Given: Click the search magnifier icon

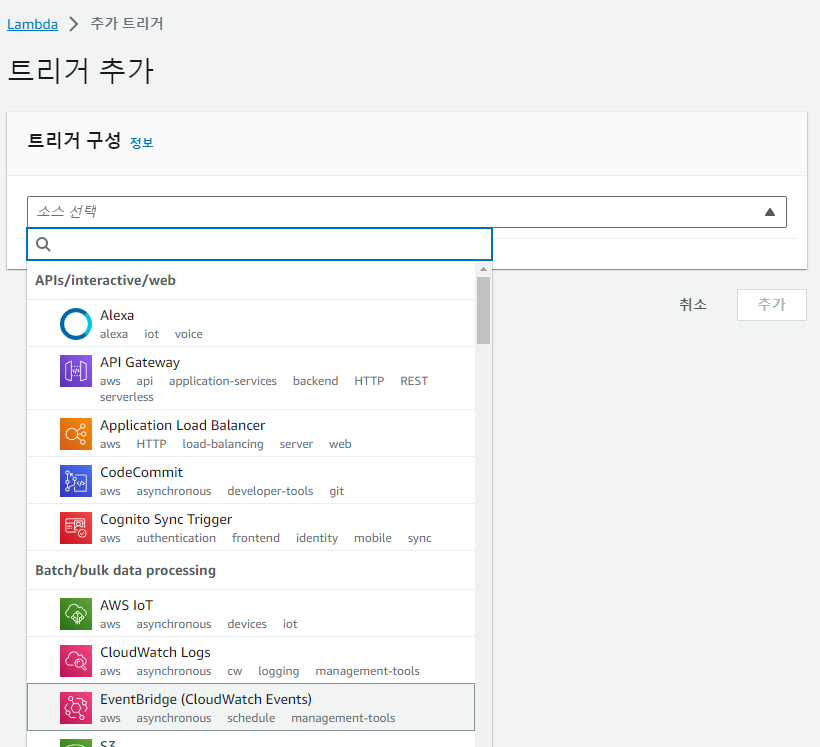Looking at the screenshot, I should coord(43,244).
